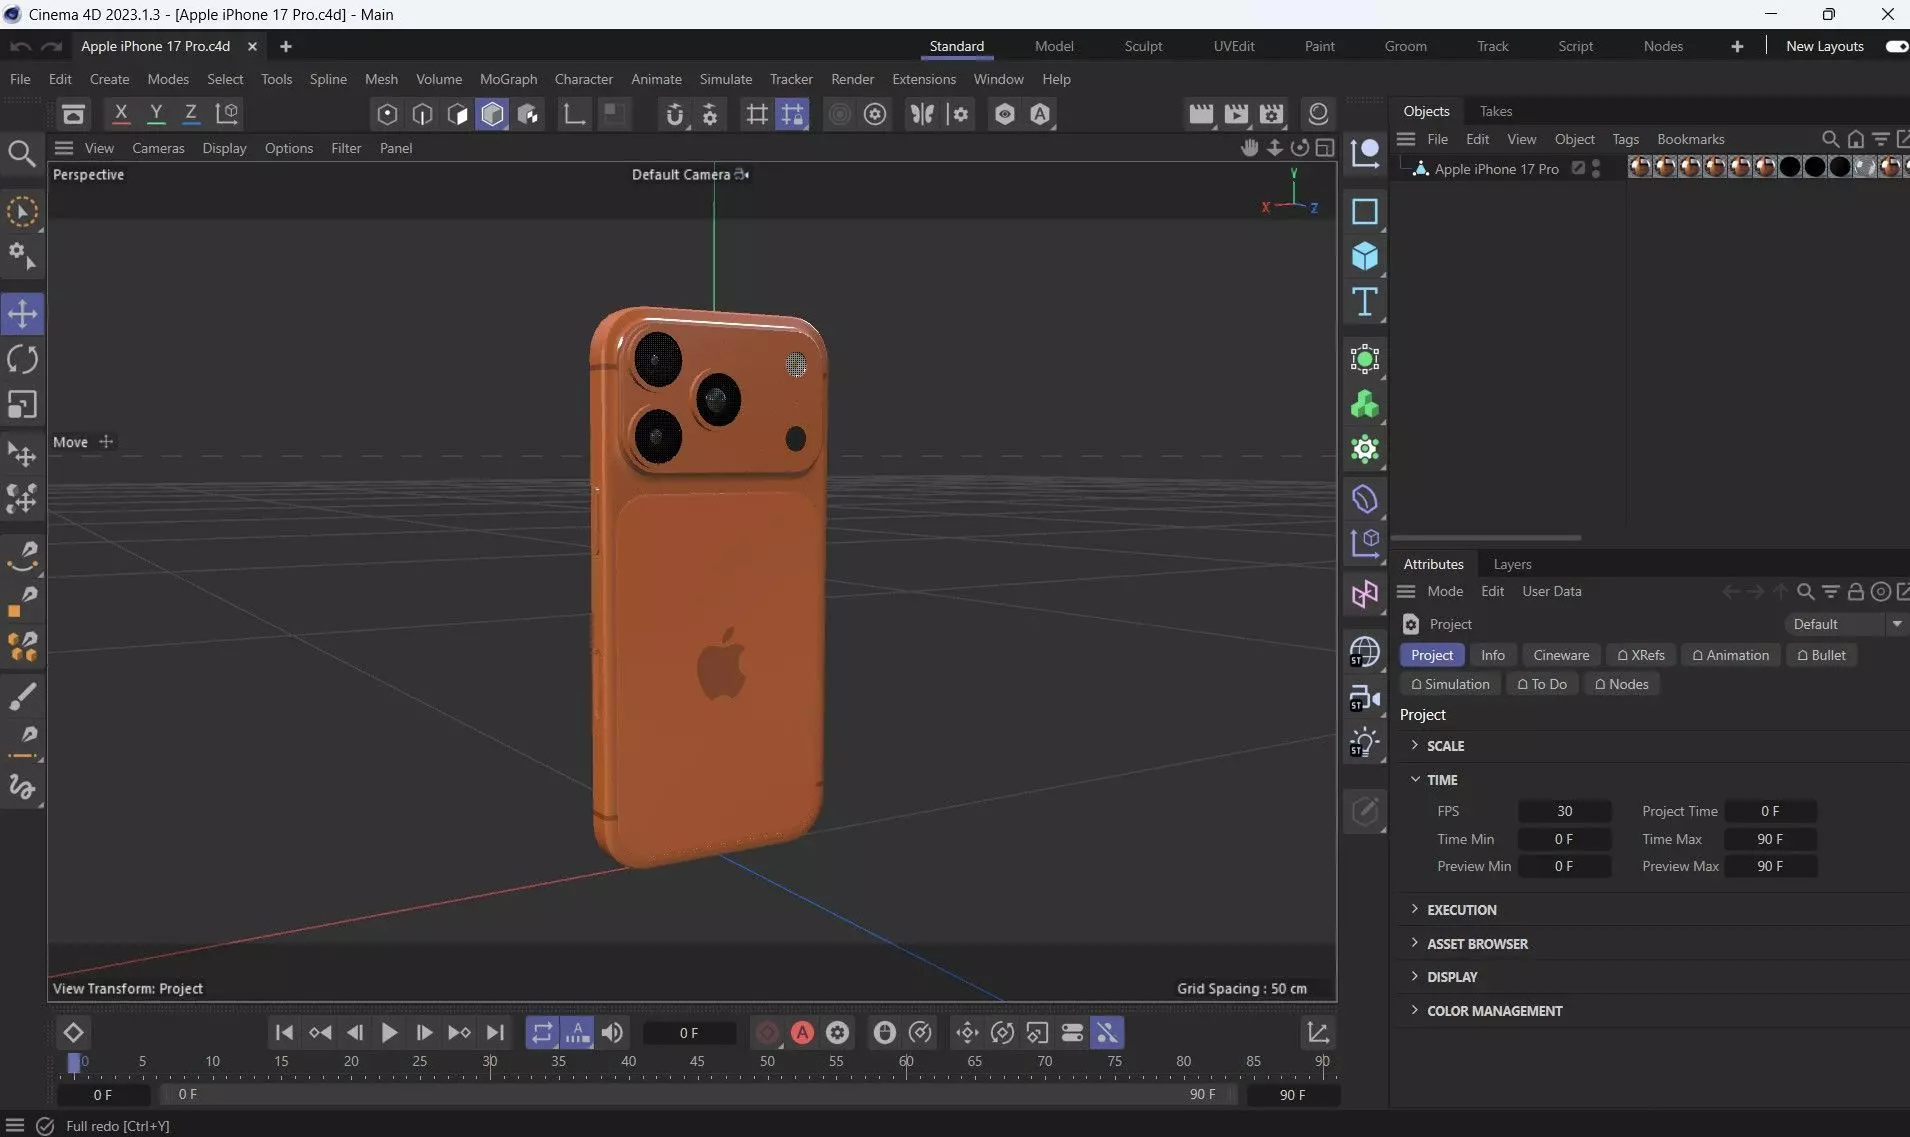Screen dimensions: 1910x1137
Task: Toggle timeline sound speaker button
Action: point(612,1032)
